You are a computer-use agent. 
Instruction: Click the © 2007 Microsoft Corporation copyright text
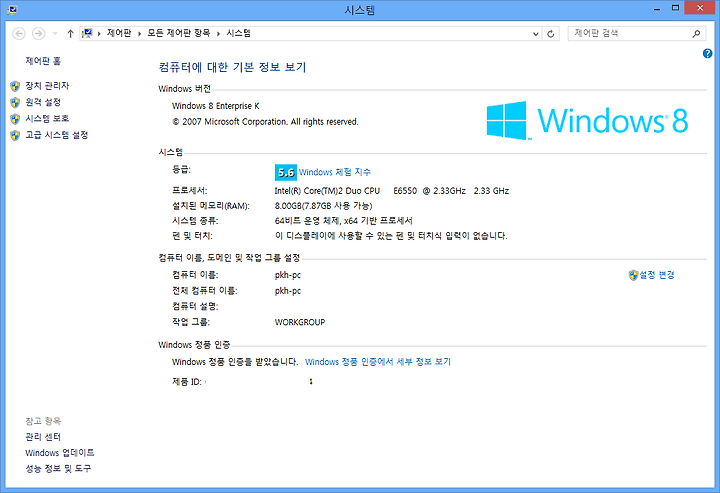coord(265,122)
